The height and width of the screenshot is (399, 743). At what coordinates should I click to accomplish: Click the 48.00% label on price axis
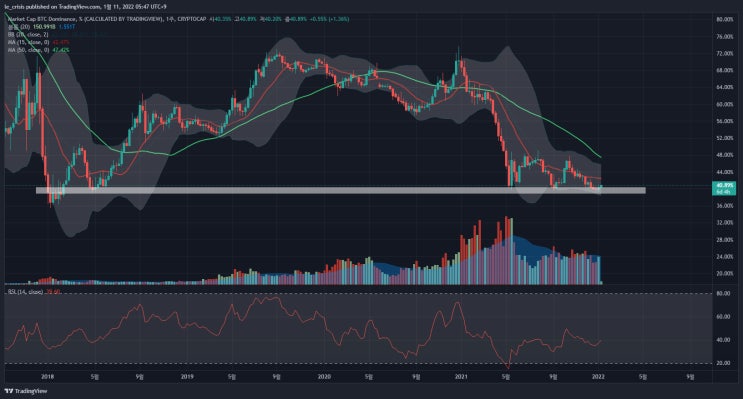point(725,155)
